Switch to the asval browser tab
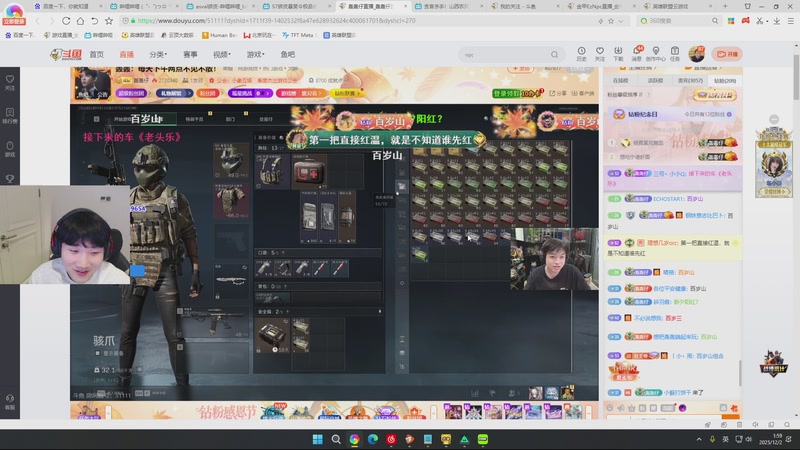The width and height of the screenshot is (800, 450). tap(221, 7)
